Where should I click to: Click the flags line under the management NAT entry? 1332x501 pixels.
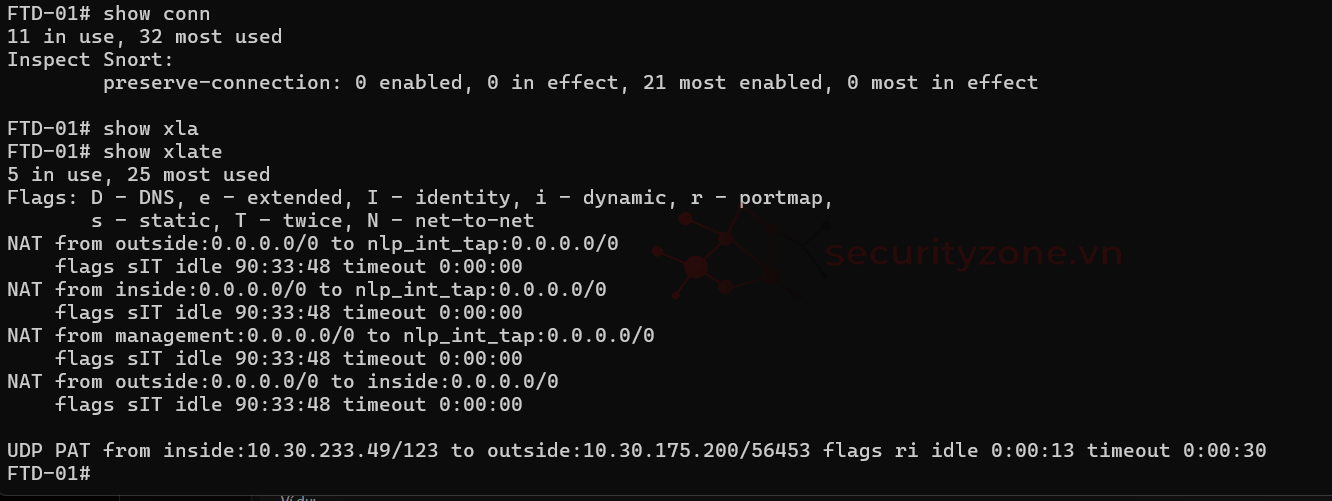tap(288, 359)
